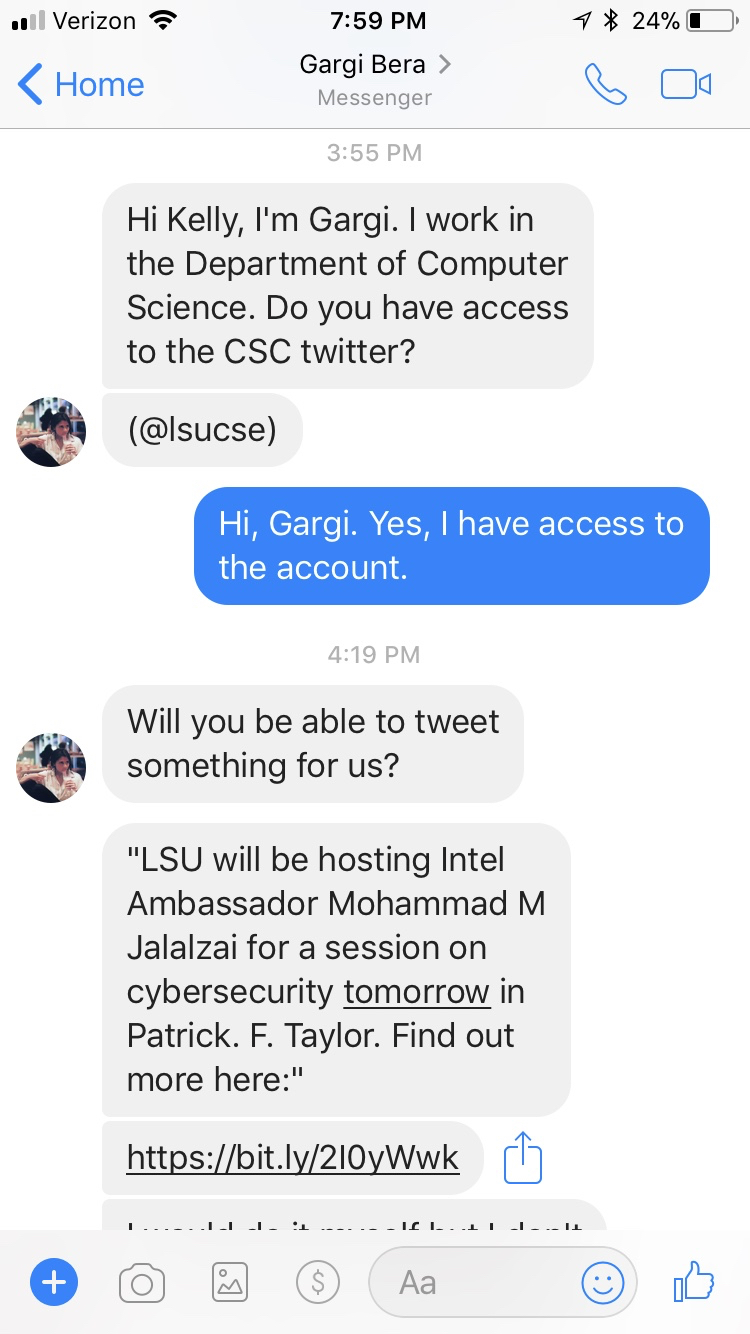Send a thumbs-up like
Screen dimensions: 750x1334
tap(694, 1281)
